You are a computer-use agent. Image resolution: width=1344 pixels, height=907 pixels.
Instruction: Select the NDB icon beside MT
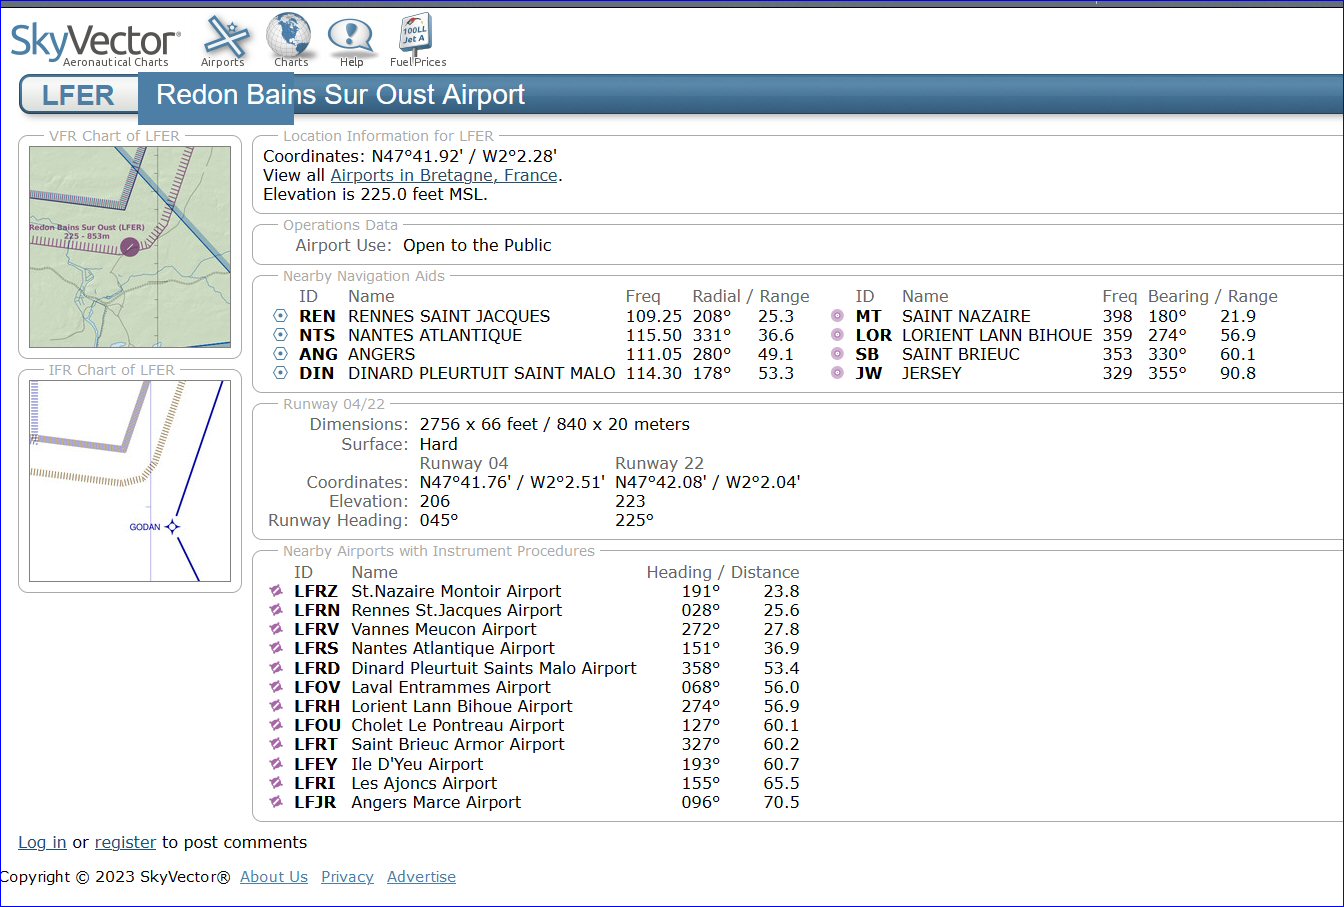837,316
